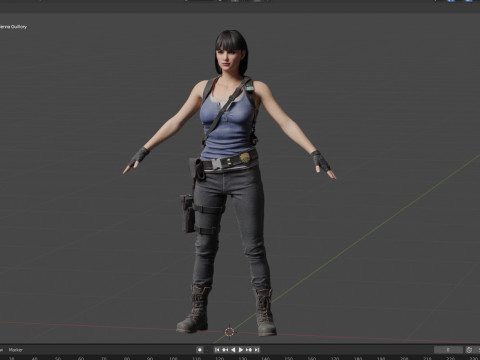
Task: Play the animation in reverse
Action: 233,350
